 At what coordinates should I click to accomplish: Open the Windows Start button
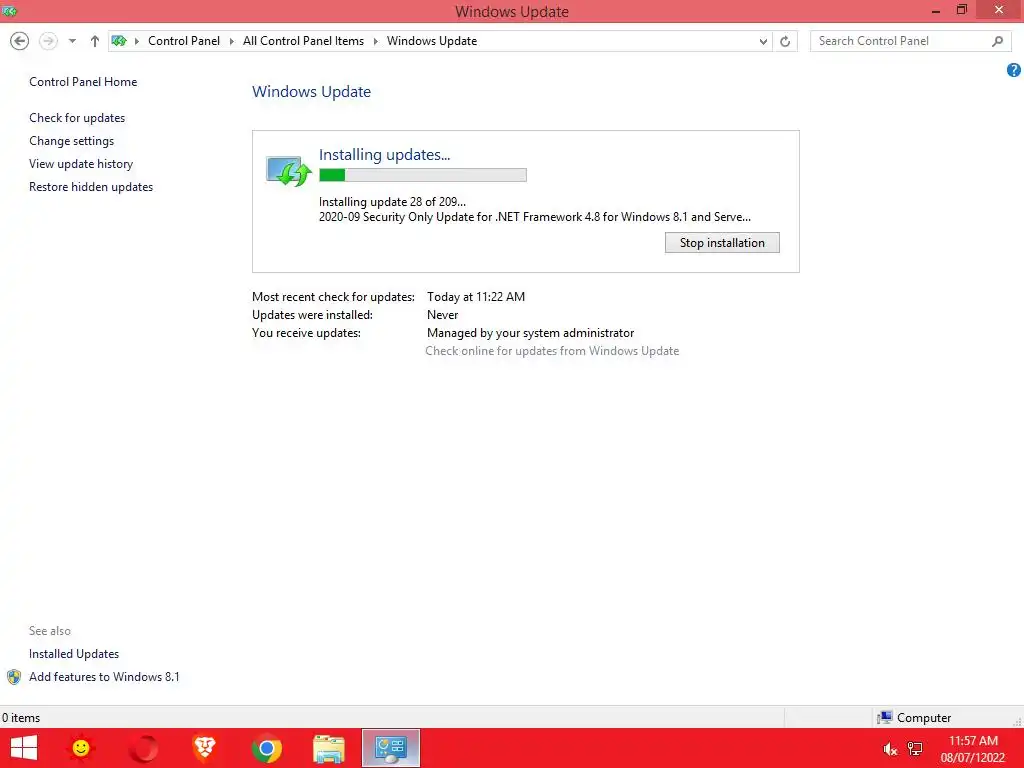click(24, 748)
